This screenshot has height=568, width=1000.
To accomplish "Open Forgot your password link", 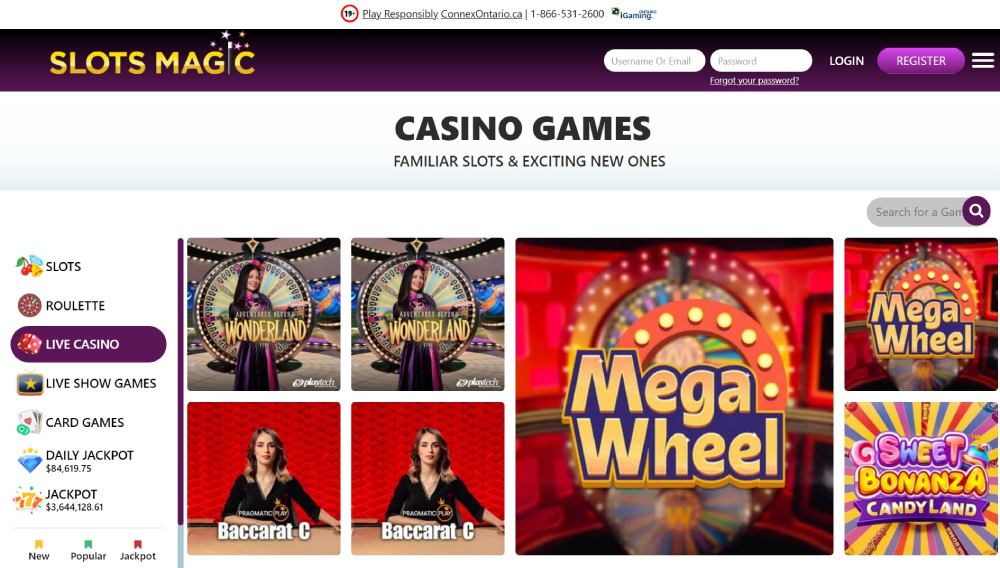I will [754, 80].
